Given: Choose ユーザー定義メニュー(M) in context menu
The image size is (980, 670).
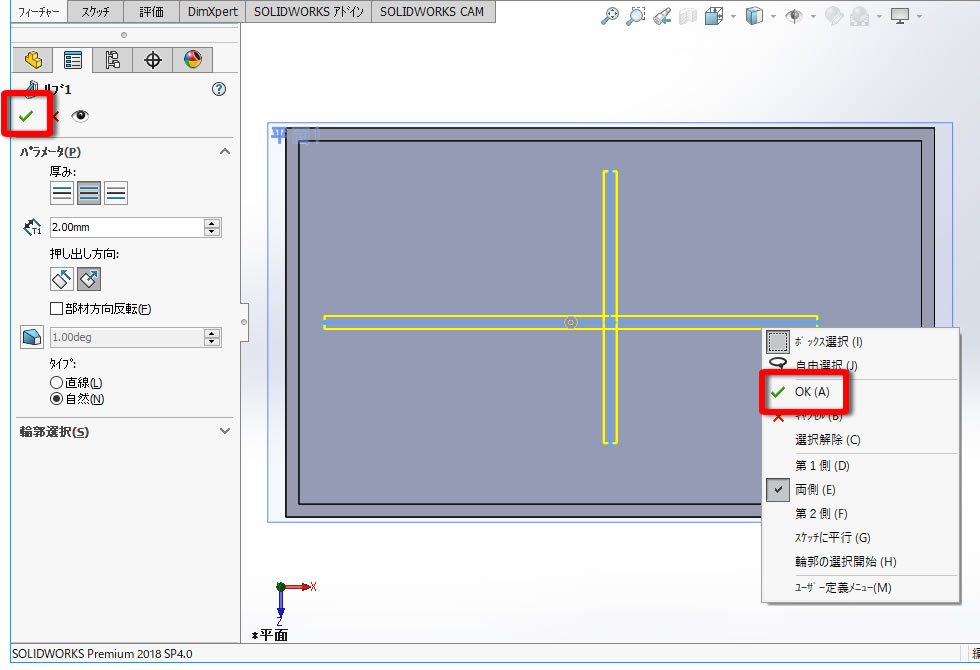Looking at the screenshot, I should click(860, 588).
